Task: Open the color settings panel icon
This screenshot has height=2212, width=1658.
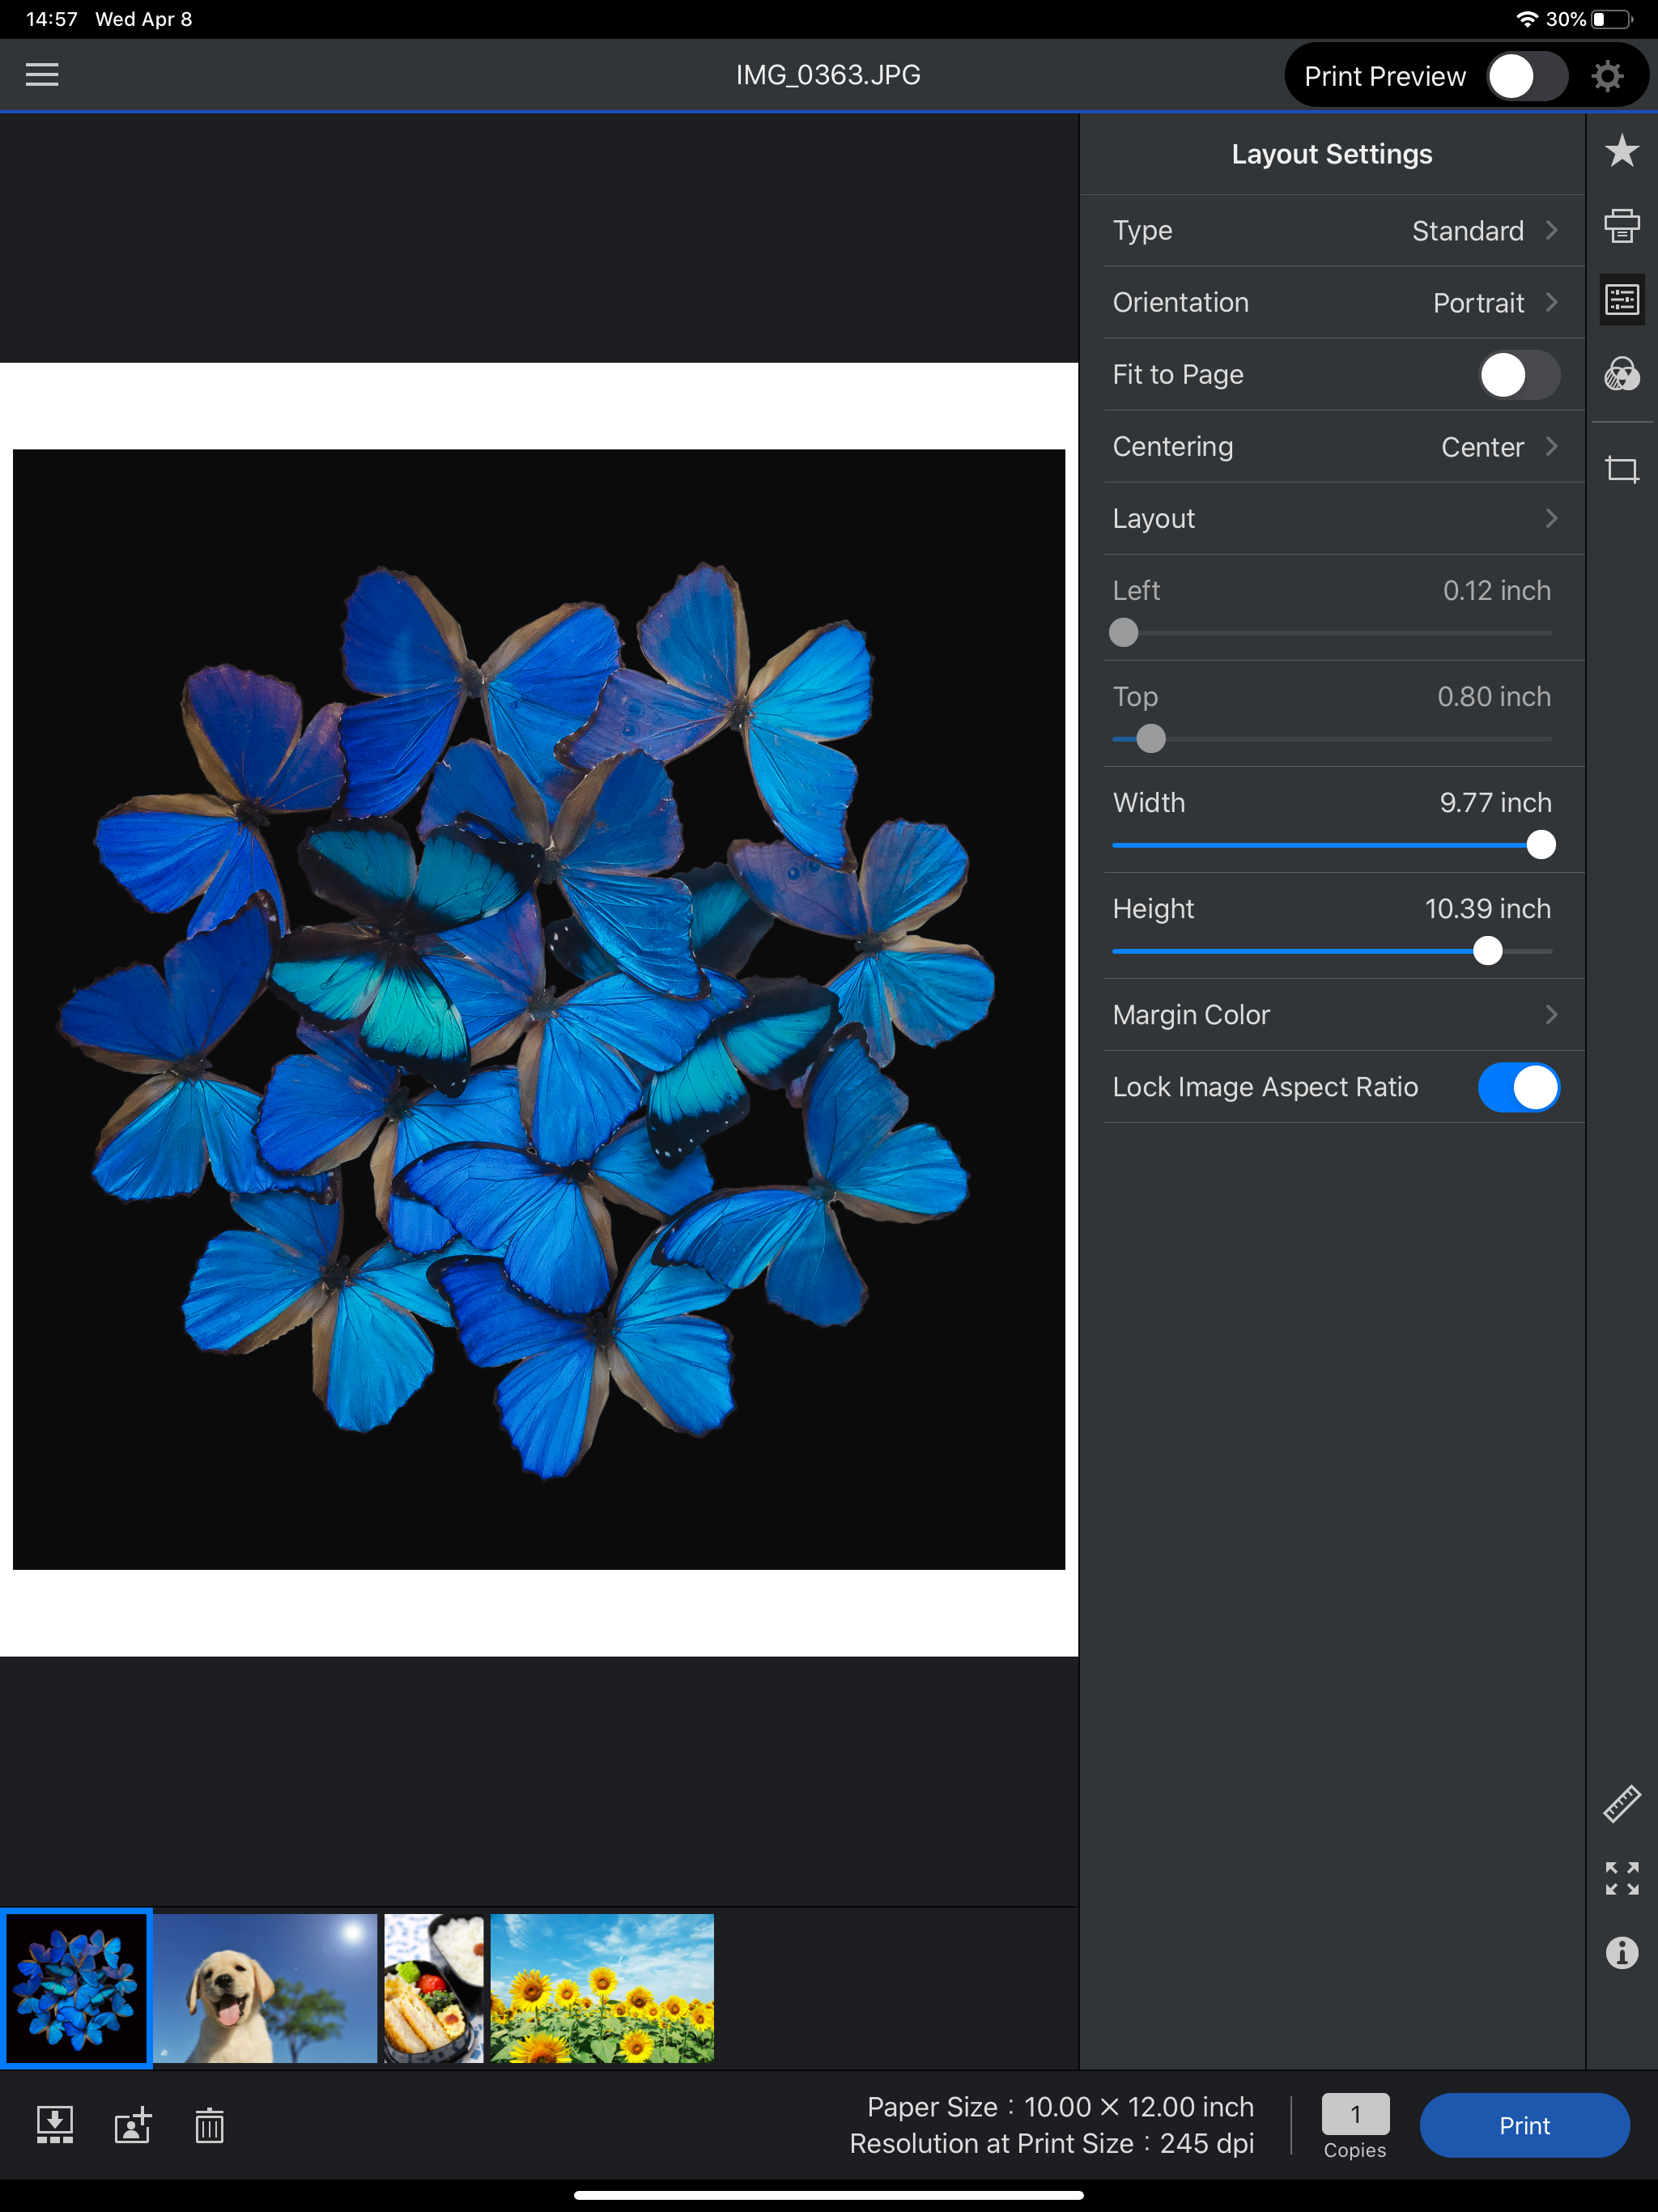Action: pos(1621,374)
